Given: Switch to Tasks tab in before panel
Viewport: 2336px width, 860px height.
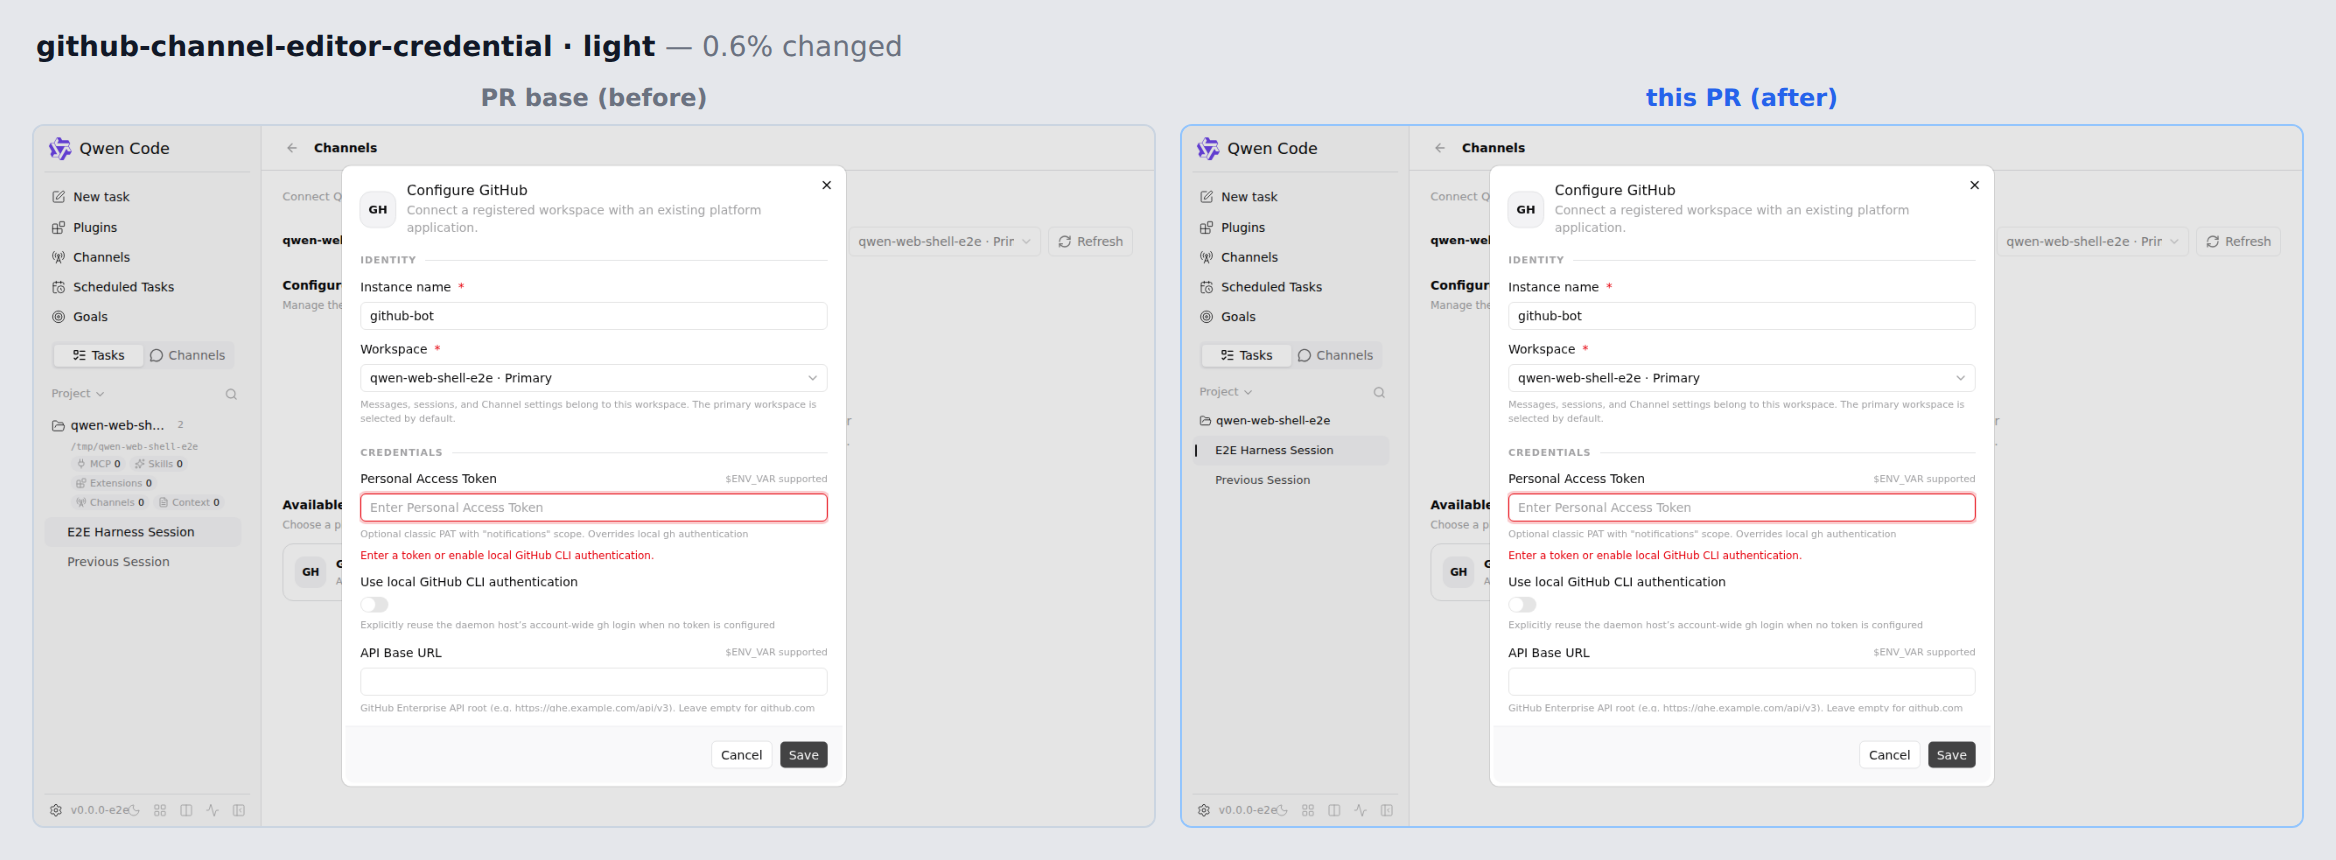Looking at the screenshot, I should [98, 356].
